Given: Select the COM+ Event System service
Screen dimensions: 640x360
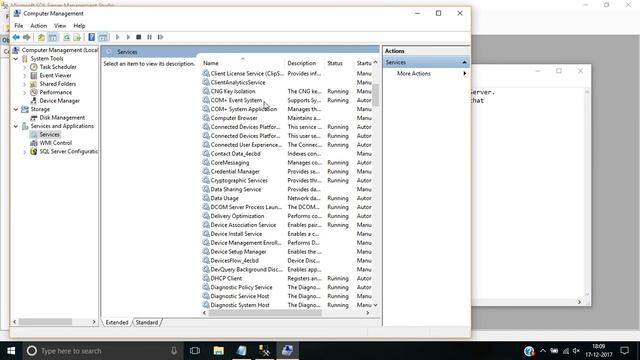Looking at the screenshot, I should pos(236,100).
